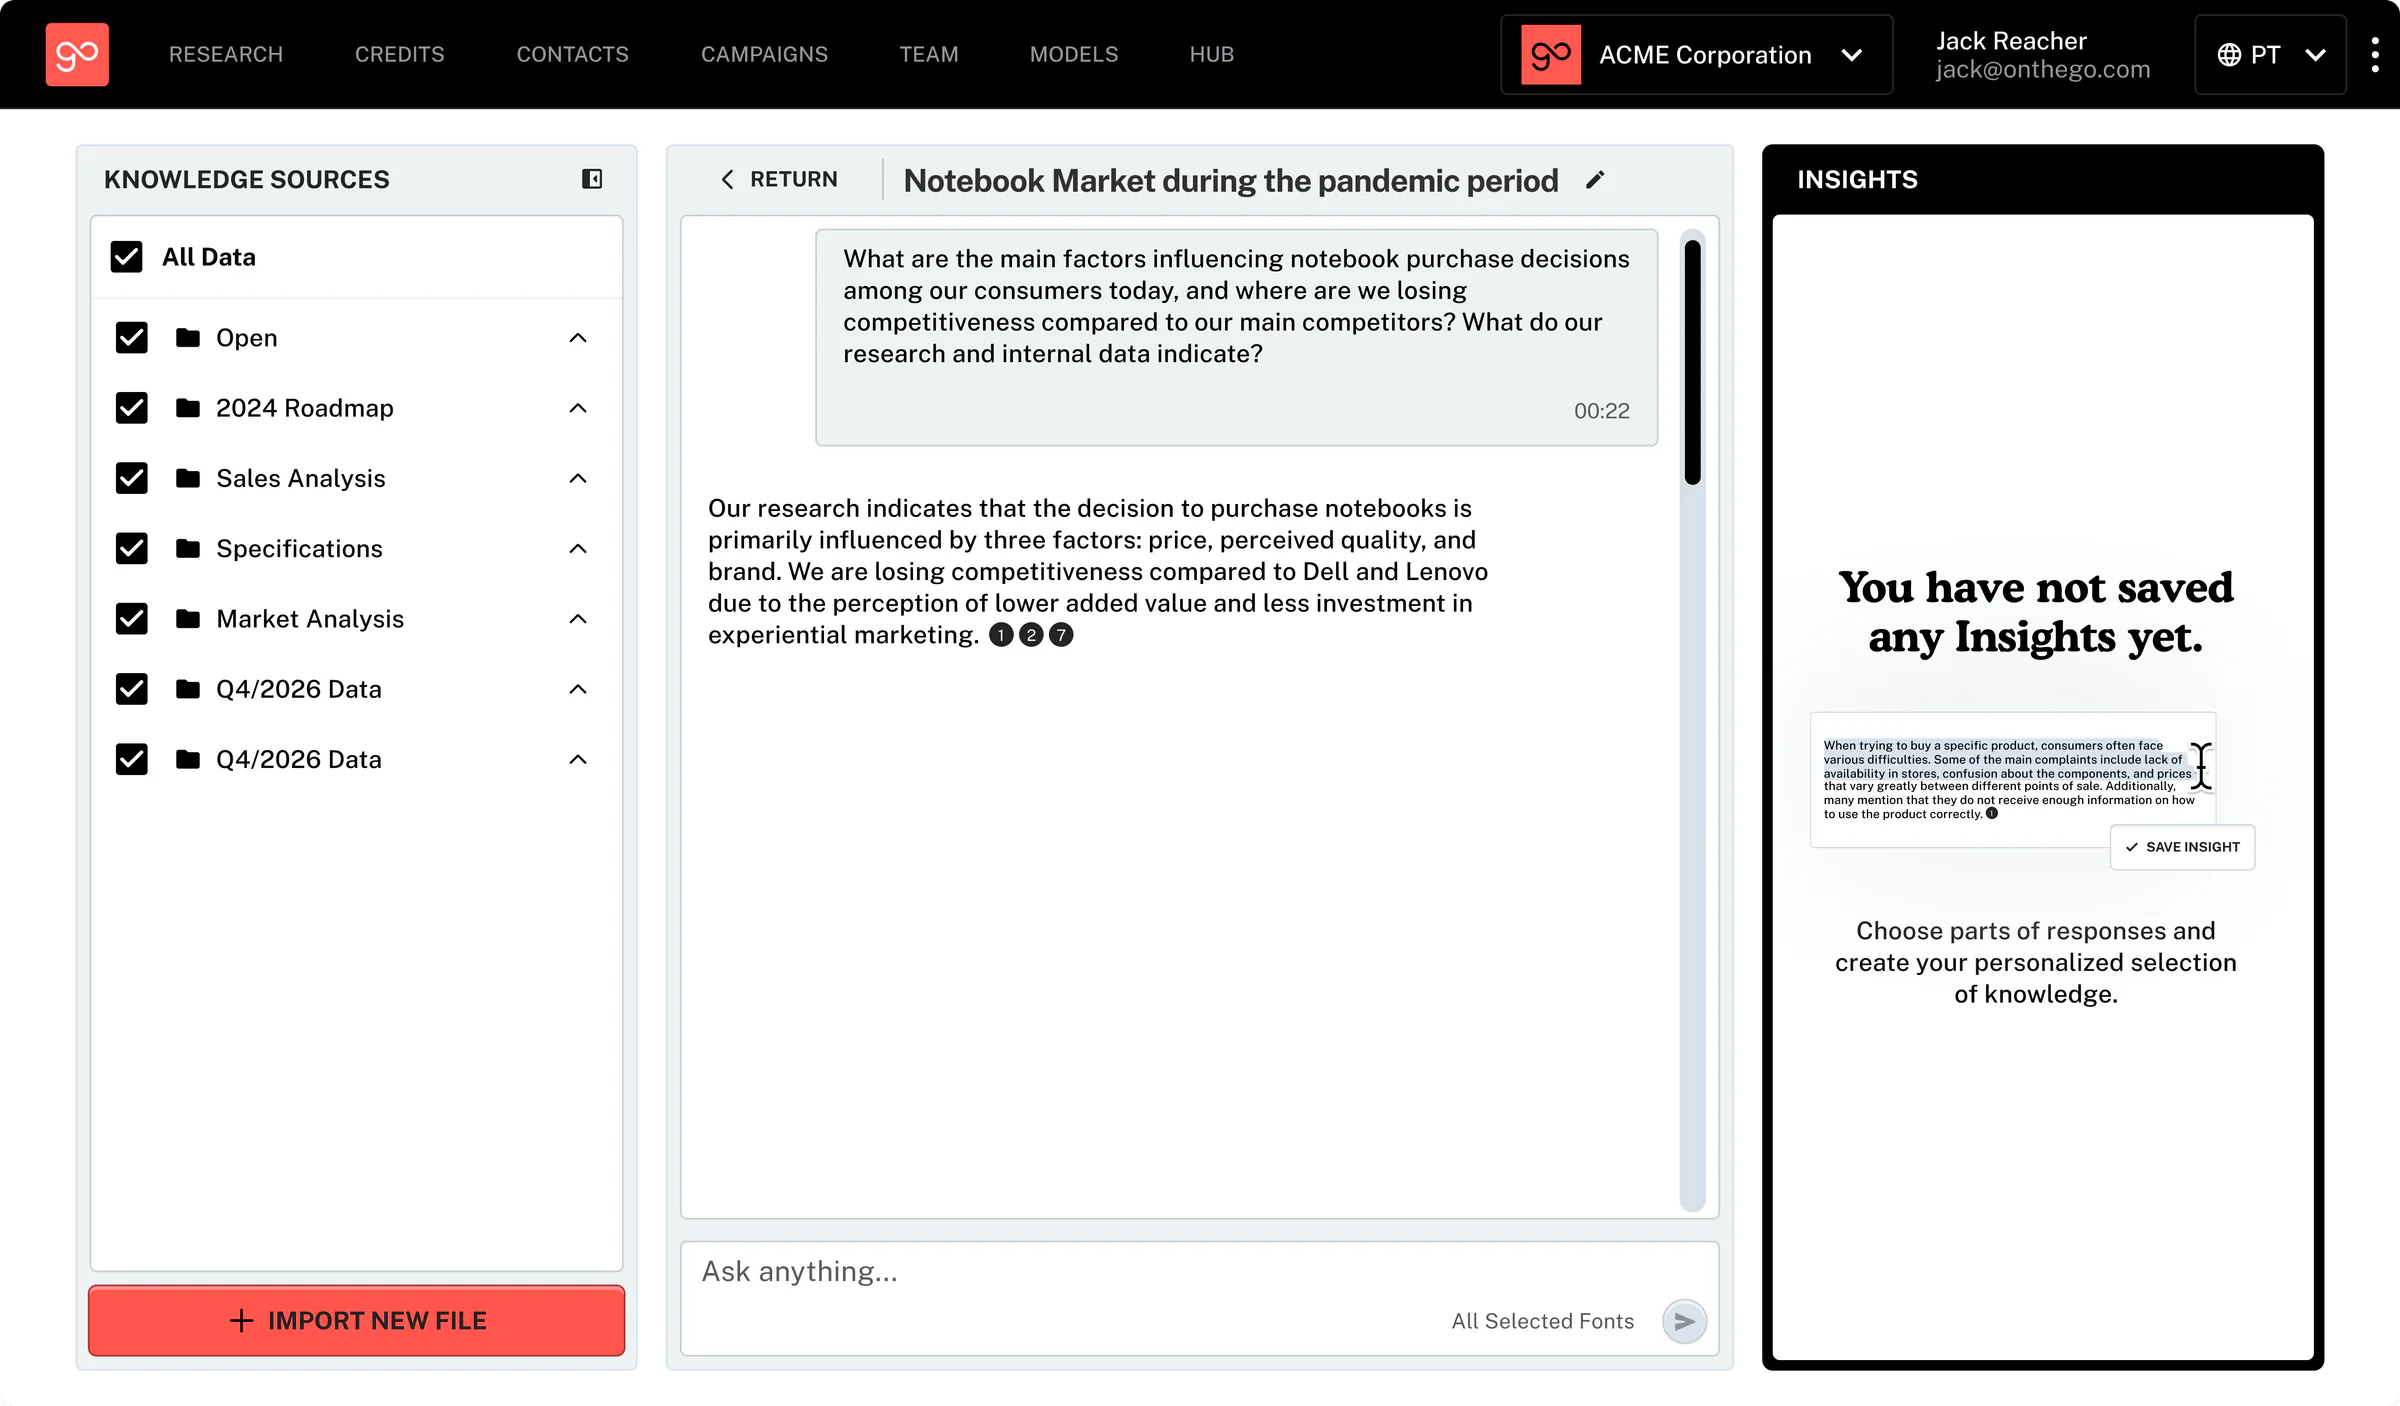
Task: Collapse the Specifications folder chevron
Action: click(x=578, y=548)
